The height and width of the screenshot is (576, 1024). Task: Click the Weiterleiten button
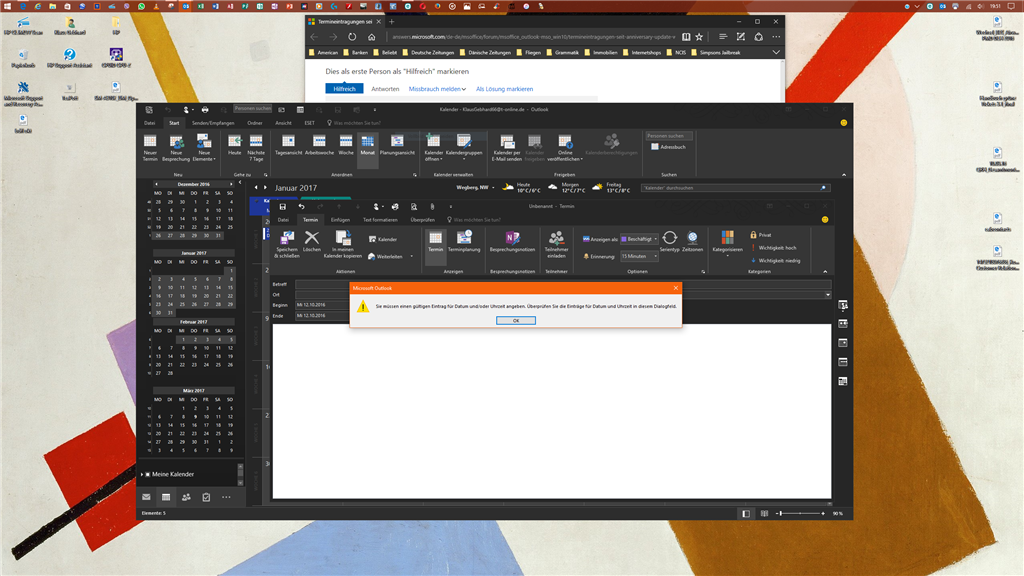pos(385,257)
